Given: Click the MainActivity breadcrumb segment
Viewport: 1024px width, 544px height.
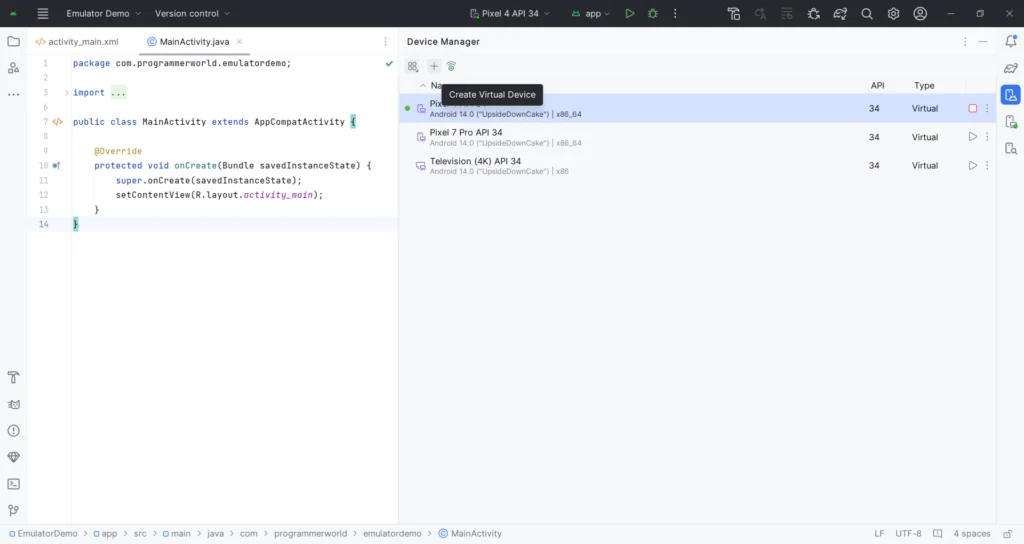Looking at the screenshot, I should pyautogui.click(x=470, y=534).
